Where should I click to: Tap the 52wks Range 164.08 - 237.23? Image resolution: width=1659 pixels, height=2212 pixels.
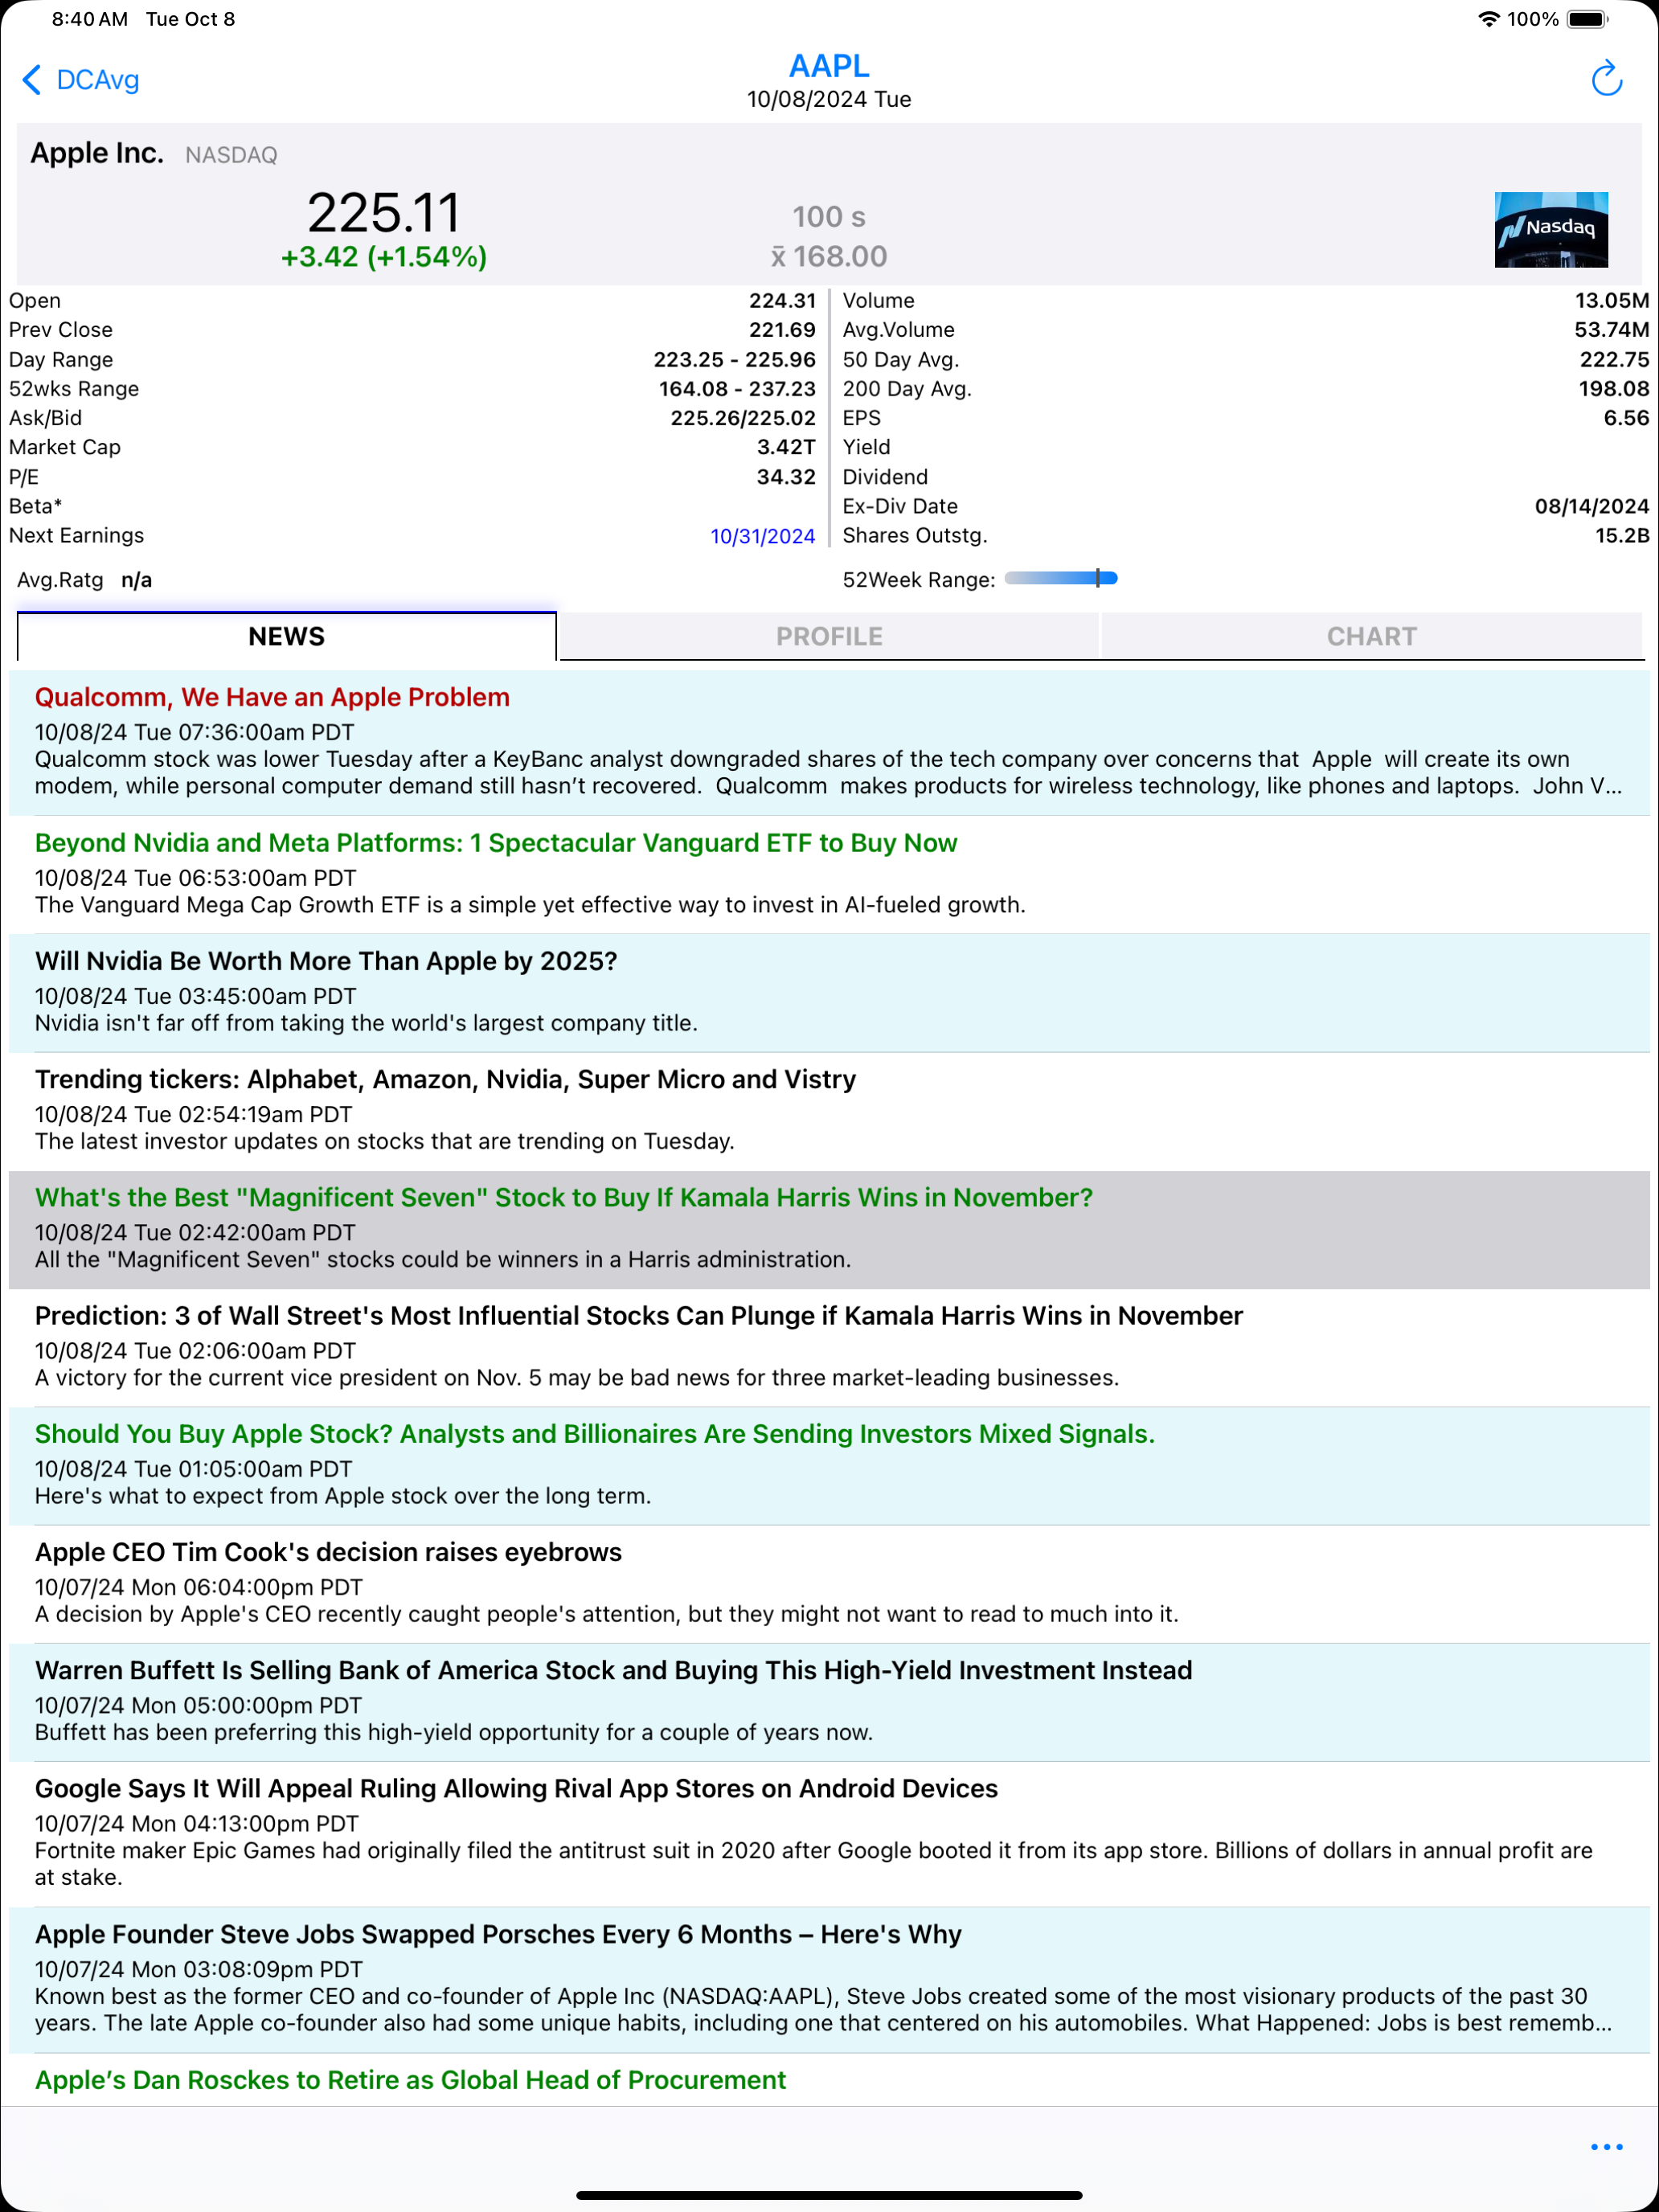[x=737, y=389]
